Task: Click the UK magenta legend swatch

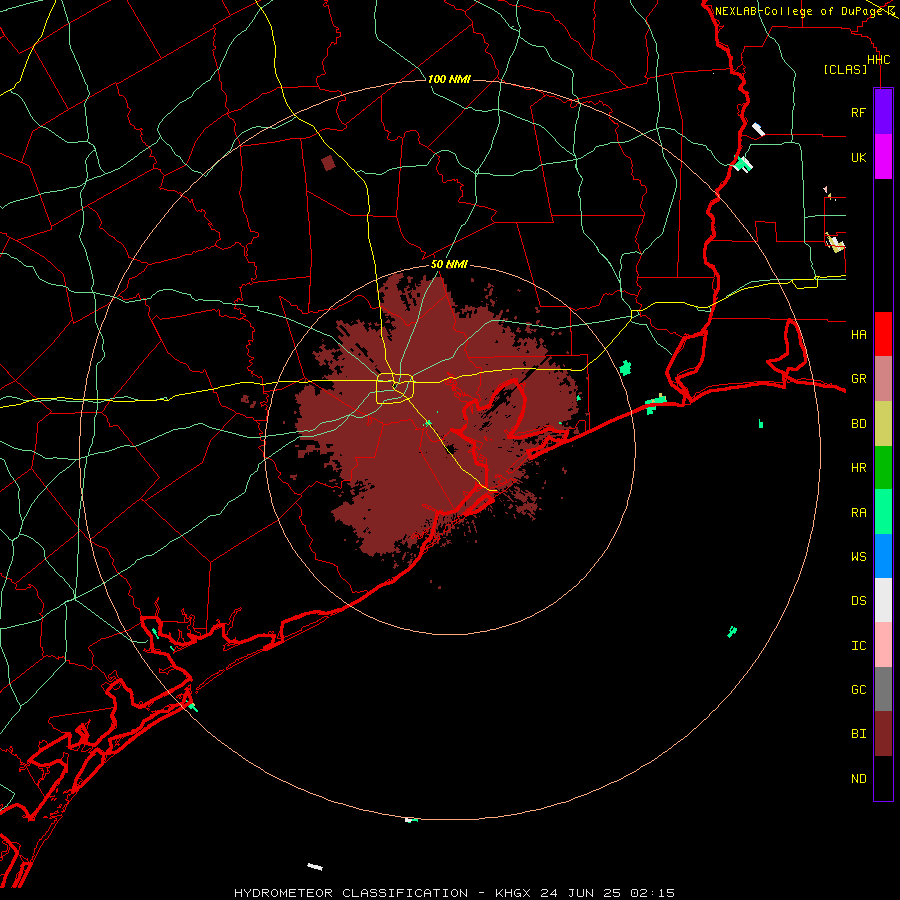Action: [883, 157]
